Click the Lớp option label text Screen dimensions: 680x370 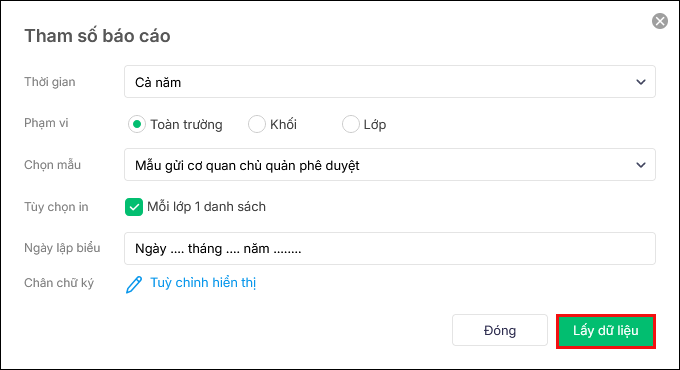pyautogui.click(x=375, y=125)
